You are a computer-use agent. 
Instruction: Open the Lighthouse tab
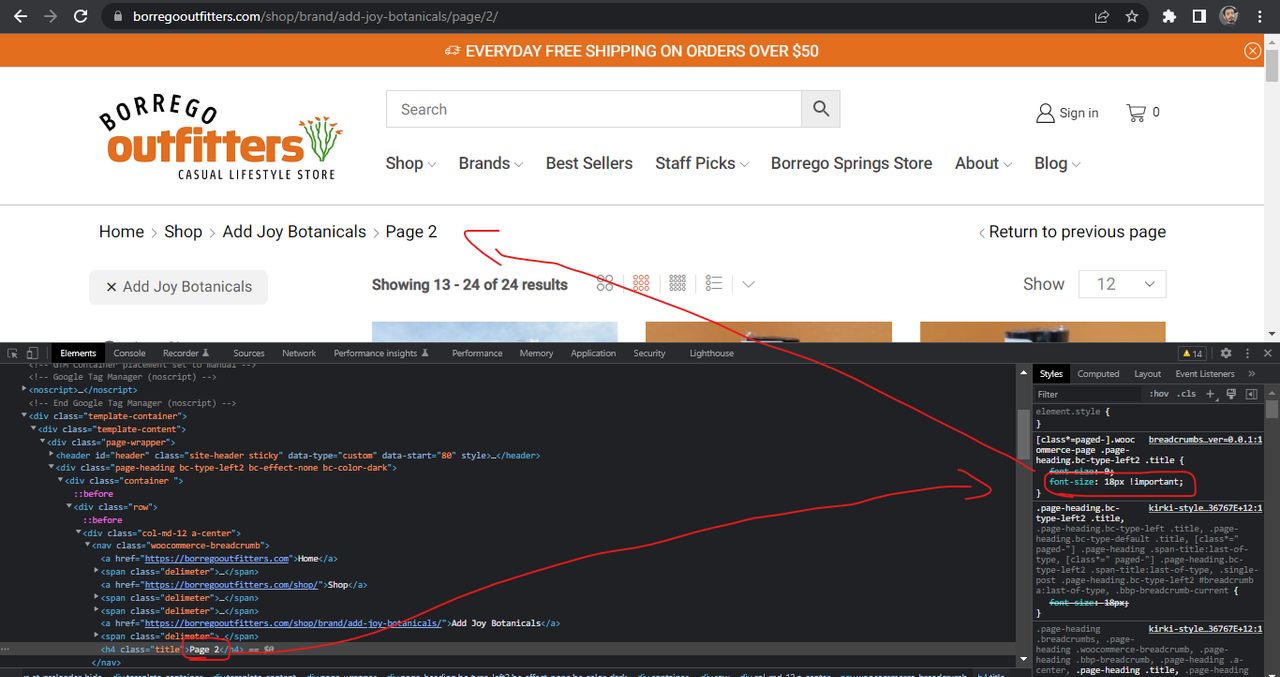(x=711, y=353)
